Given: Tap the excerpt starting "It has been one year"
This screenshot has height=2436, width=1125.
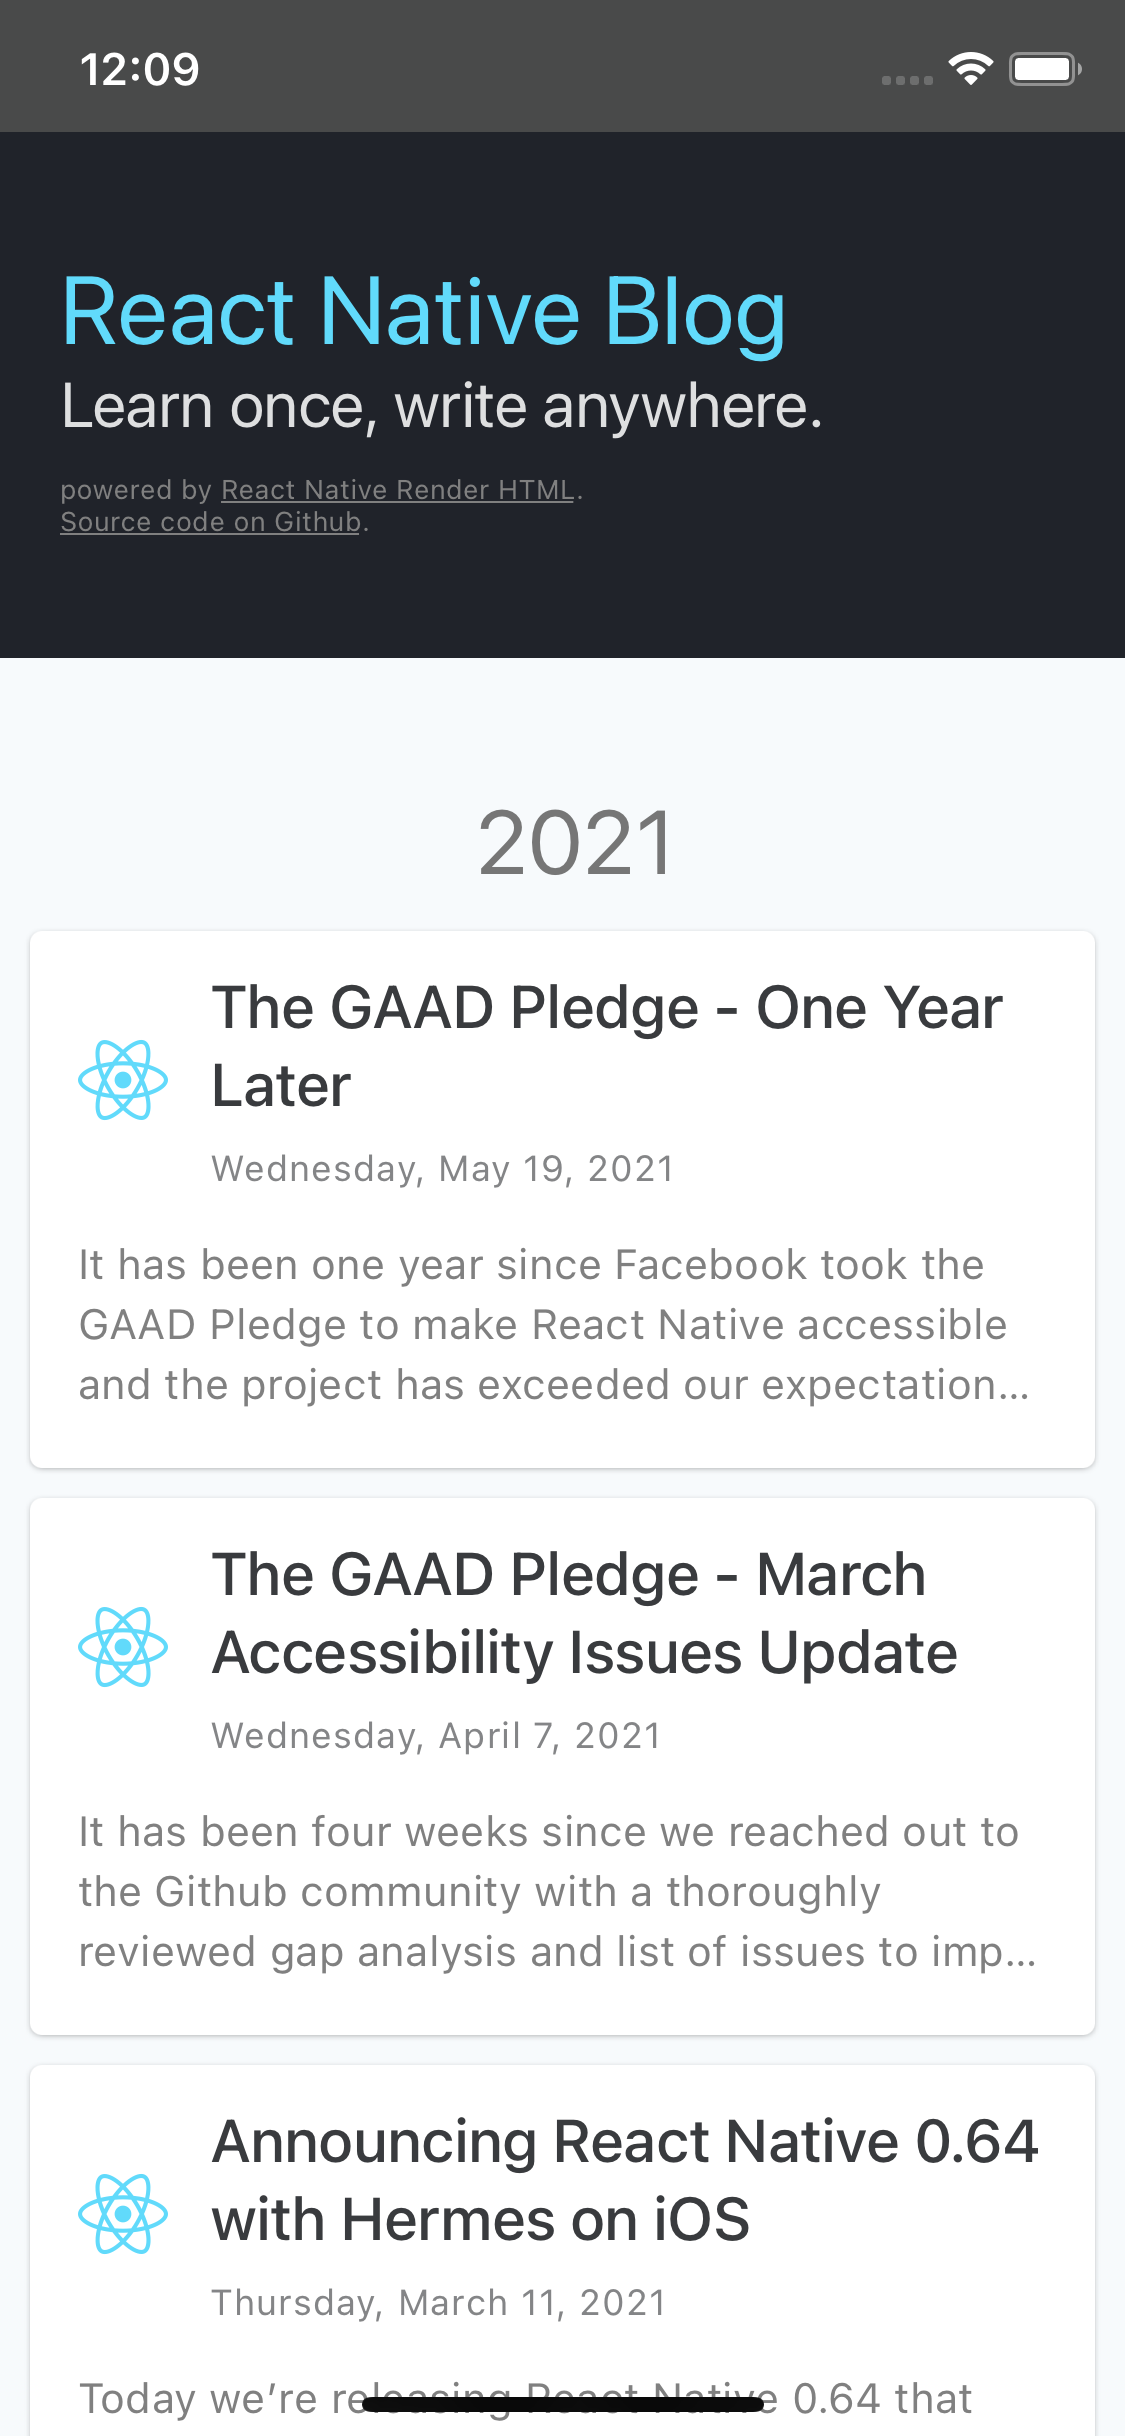Looking at the screenshot, I should pyautogui.click(x=553, y=1325).
